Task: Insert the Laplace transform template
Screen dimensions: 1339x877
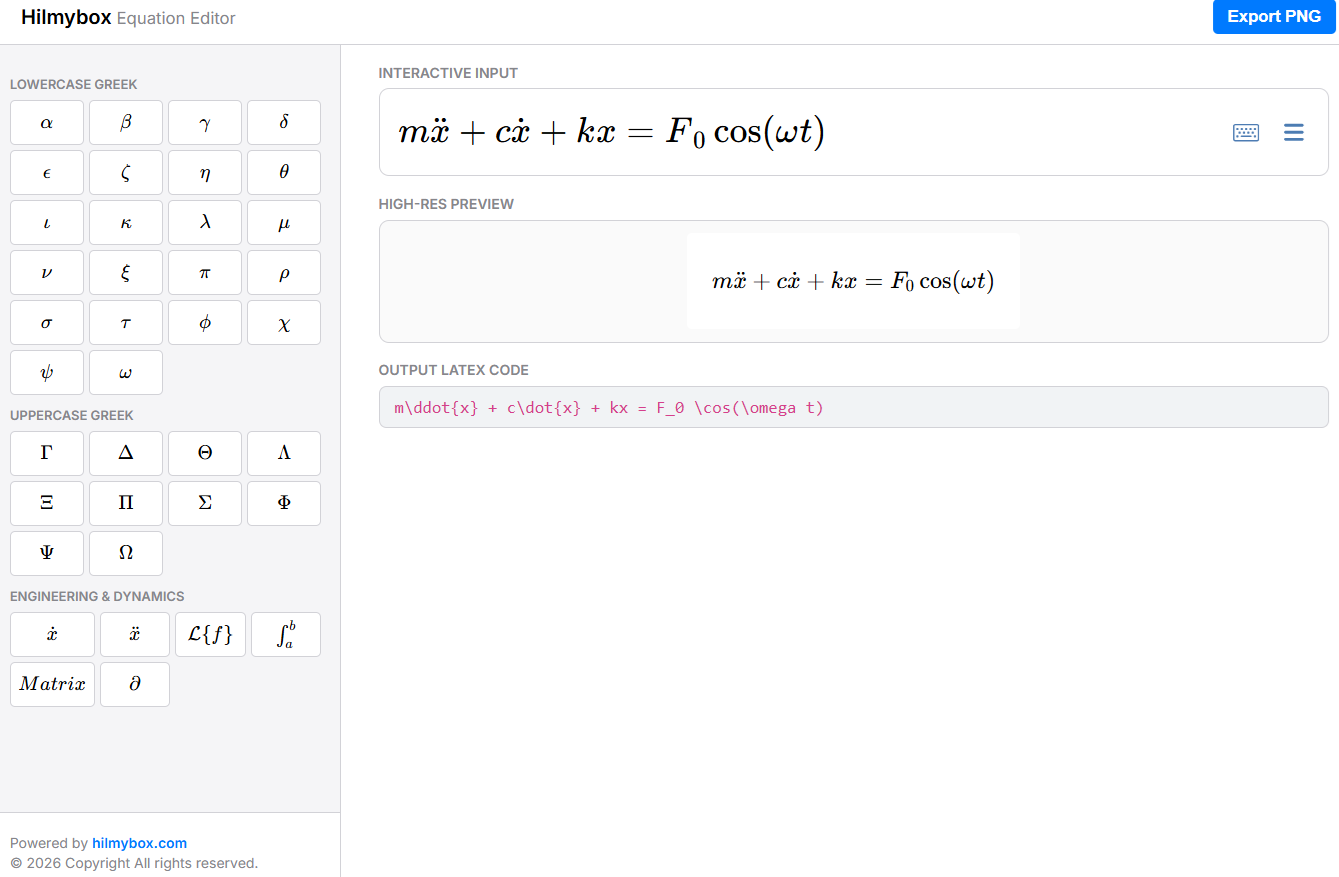Action: [210, 634]
